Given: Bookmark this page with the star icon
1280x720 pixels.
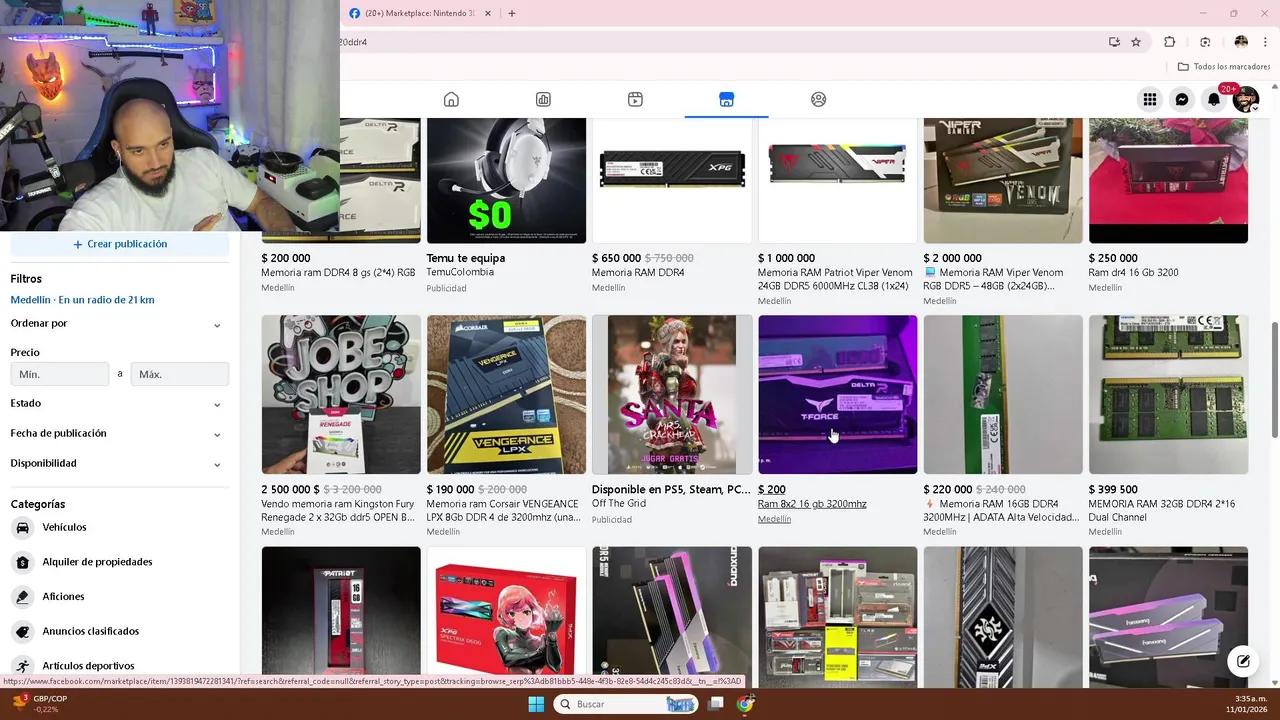Looking at the screenshot, I should 1136,42.
